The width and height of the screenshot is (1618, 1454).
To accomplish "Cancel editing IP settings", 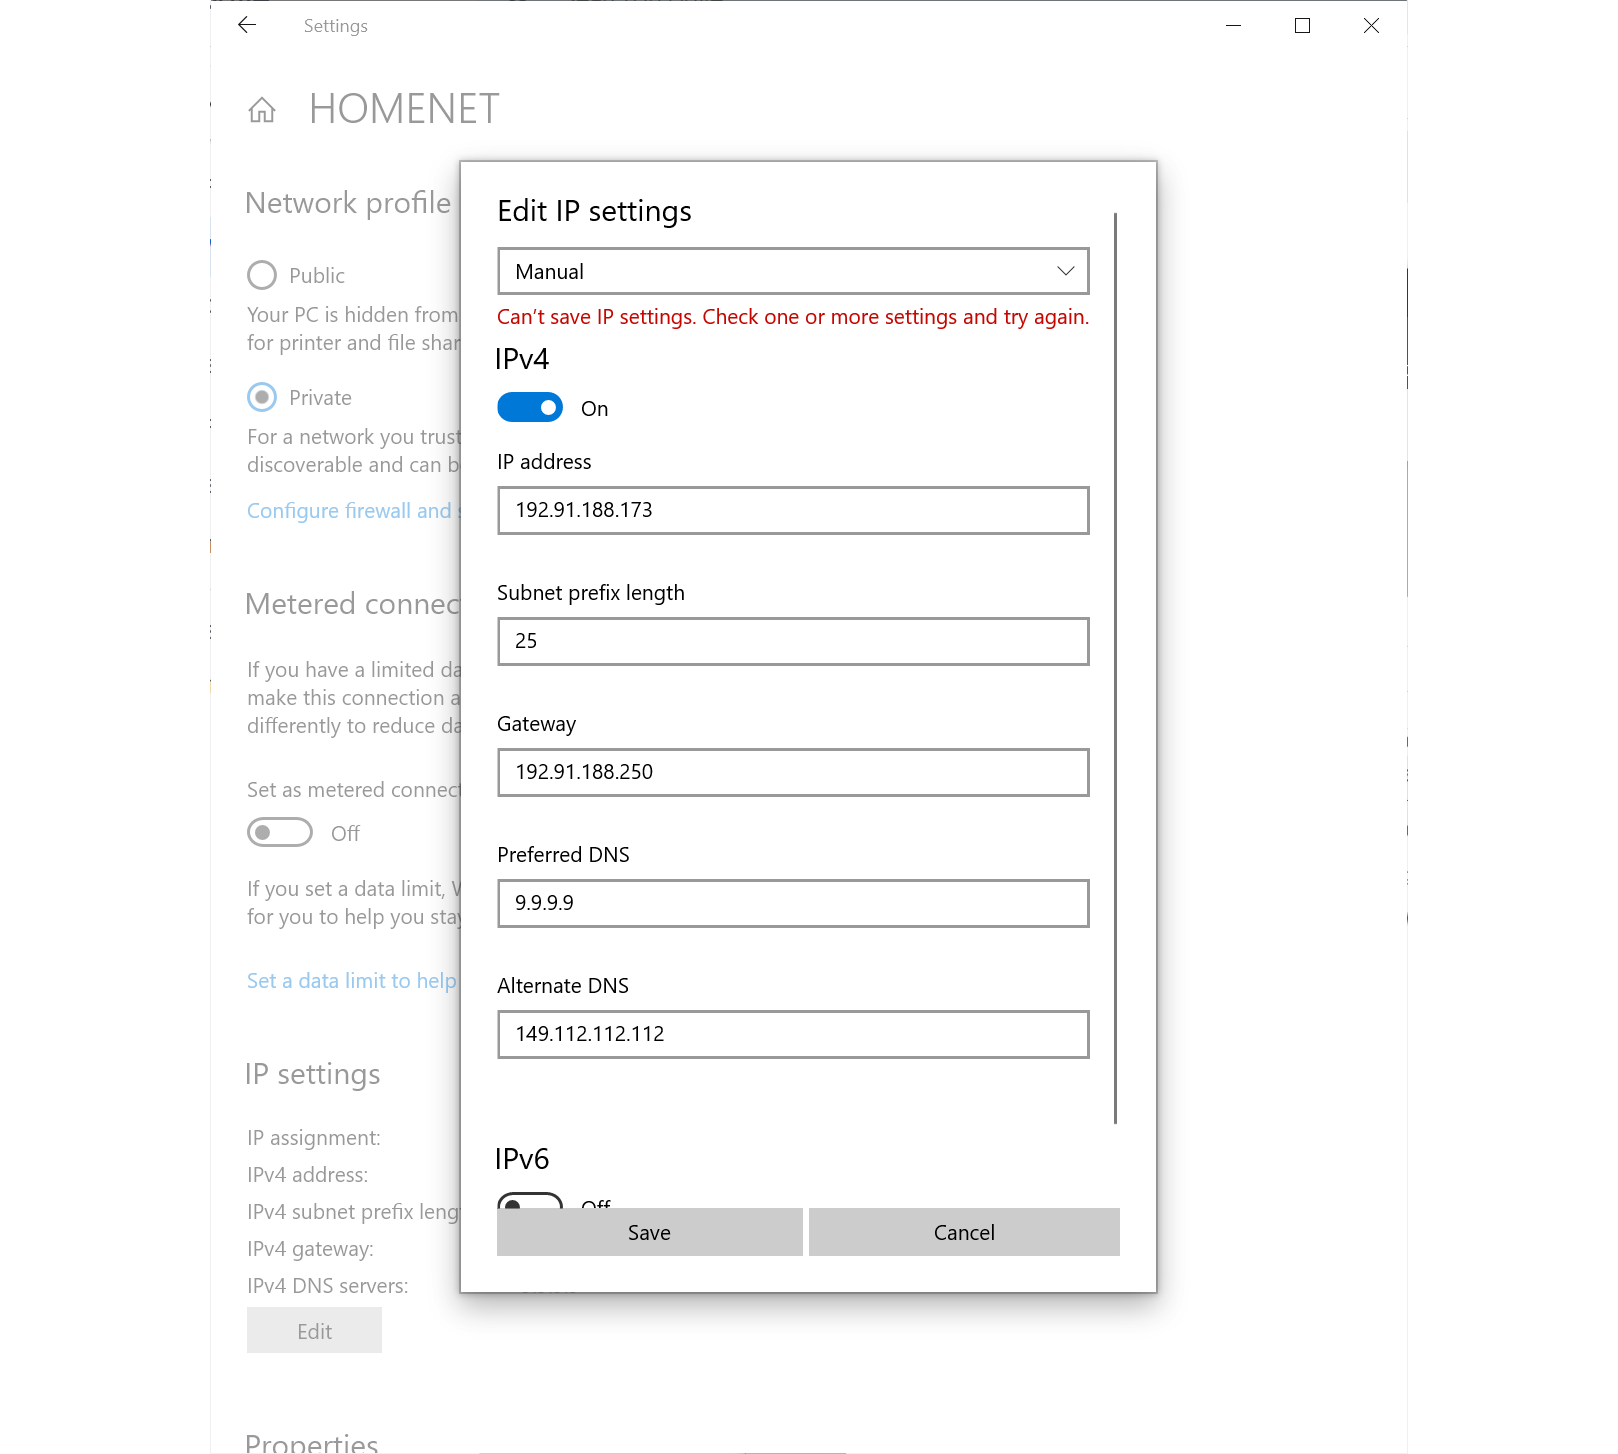I will pyautogui.click(x=964, y=1232).
